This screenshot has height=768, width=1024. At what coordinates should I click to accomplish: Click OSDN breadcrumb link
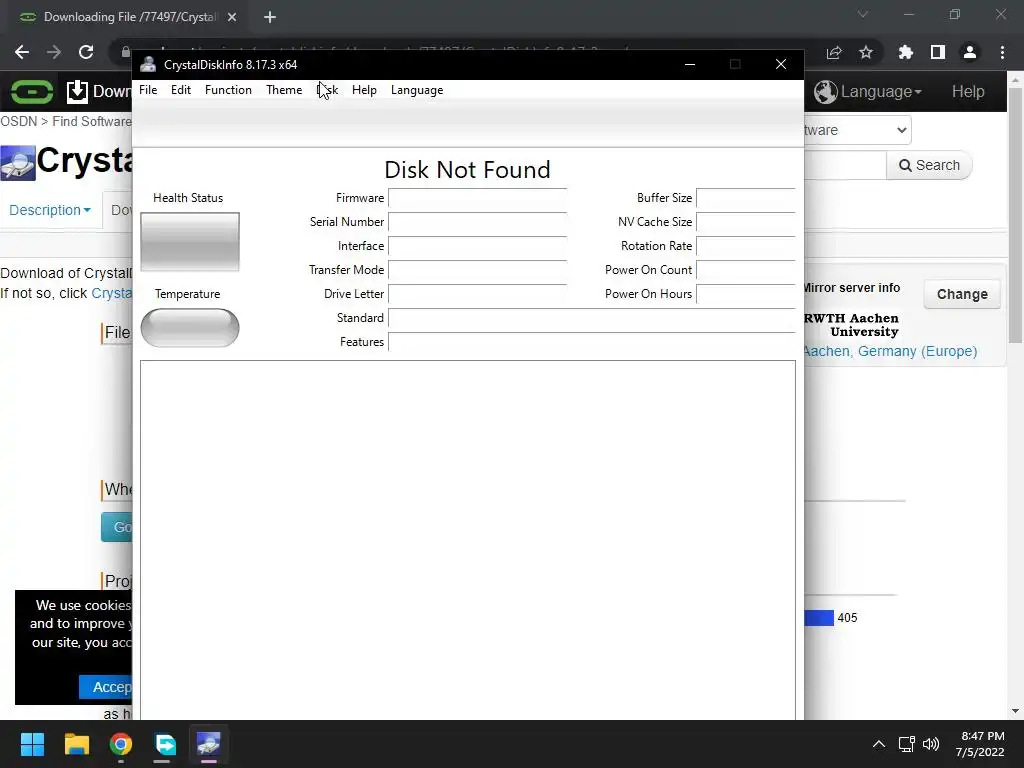(x=18, y=121)
